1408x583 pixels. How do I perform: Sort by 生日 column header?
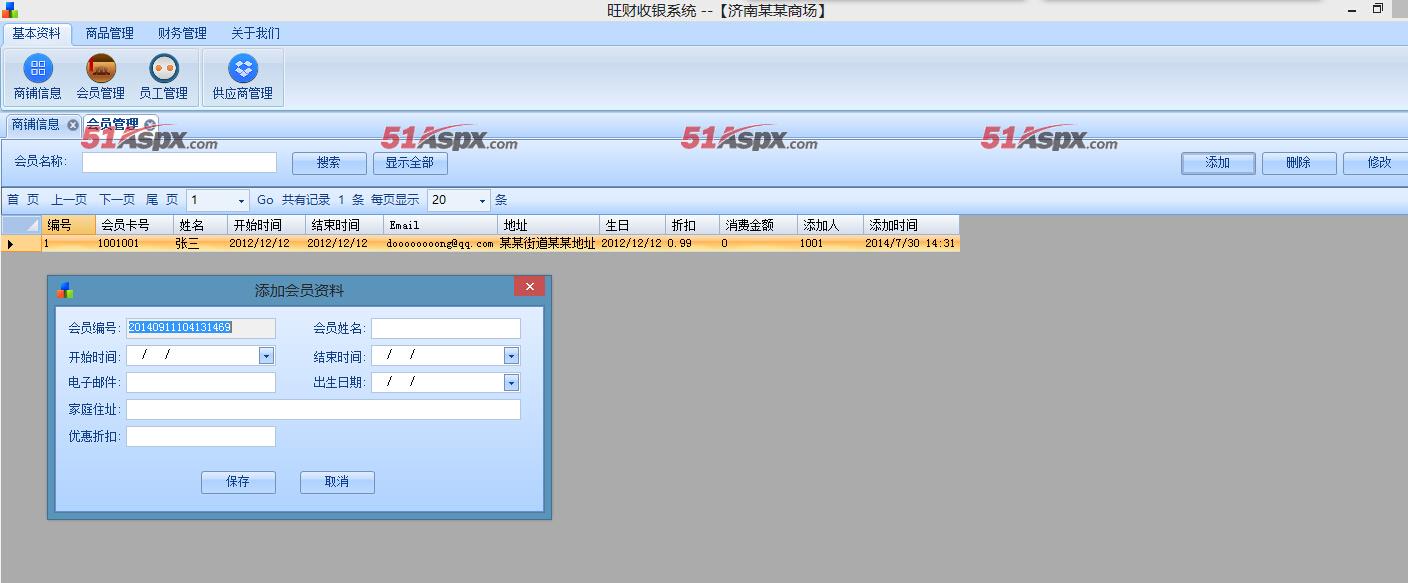coord(632,225)
